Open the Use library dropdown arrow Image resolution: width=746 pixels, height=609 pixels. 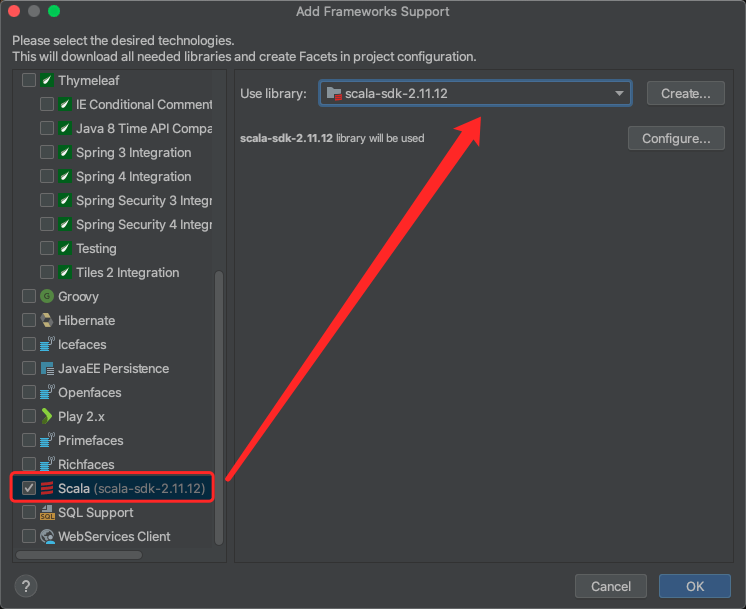coord(619,93)
